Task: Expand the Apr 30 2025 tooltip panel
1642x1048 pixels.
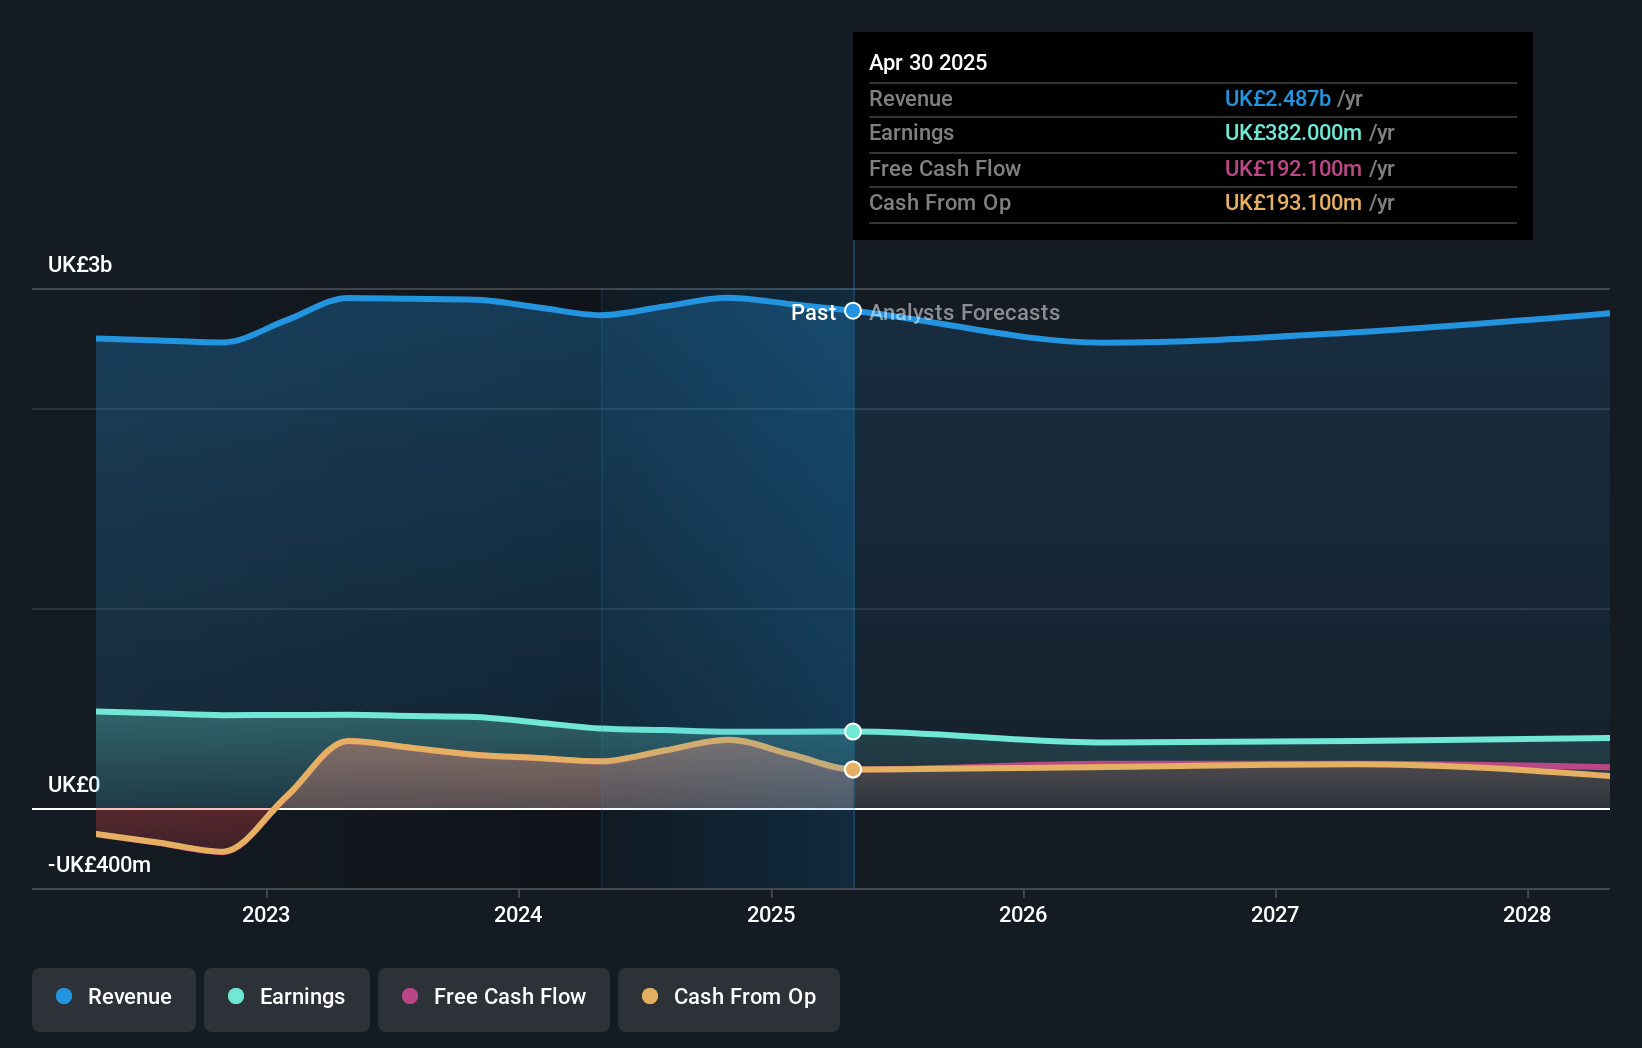Action: point(1192,135)
